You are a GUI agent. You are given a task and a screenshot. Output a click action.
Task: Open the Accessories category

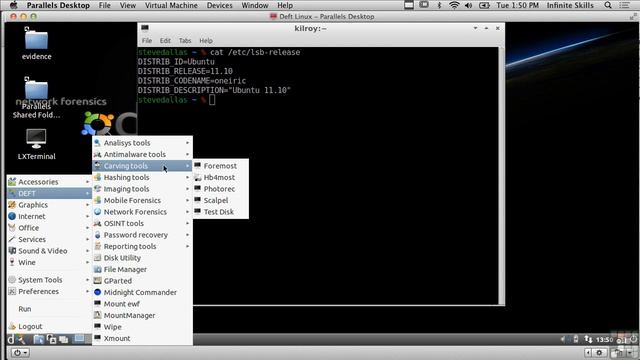click(49, 182)
